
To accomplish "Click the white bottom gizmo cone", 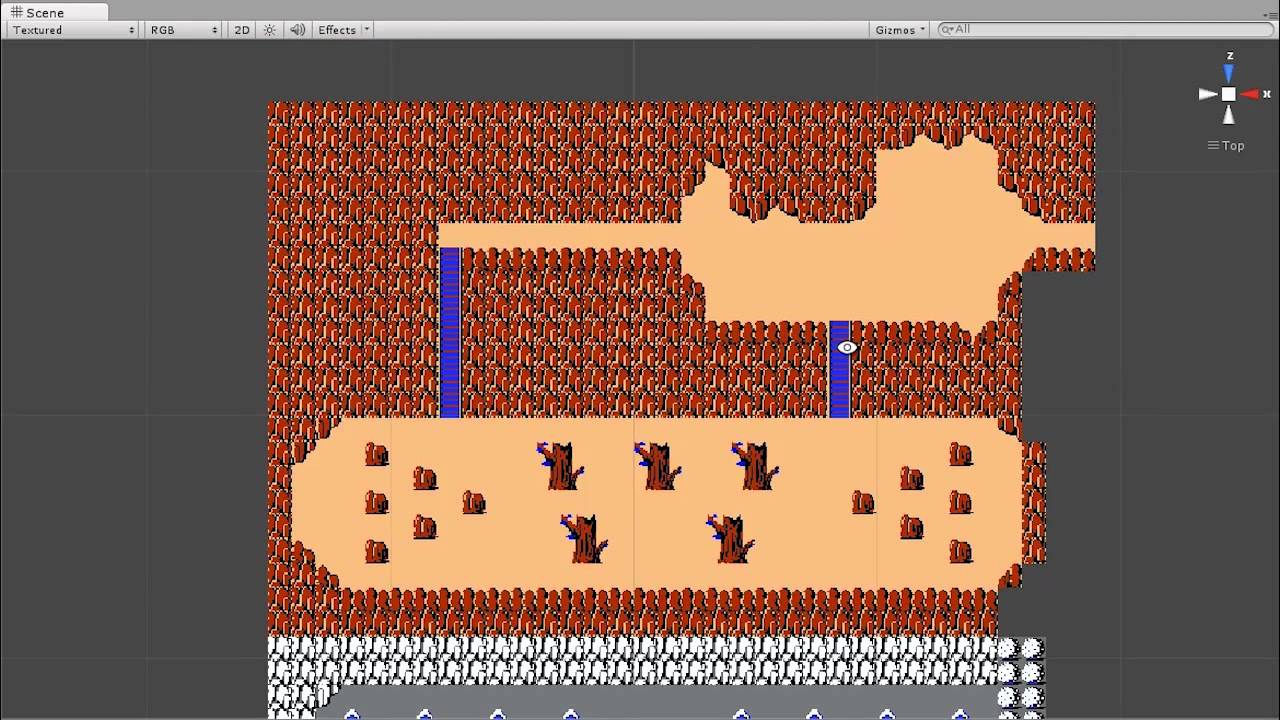I will [x=1228, y=114].
